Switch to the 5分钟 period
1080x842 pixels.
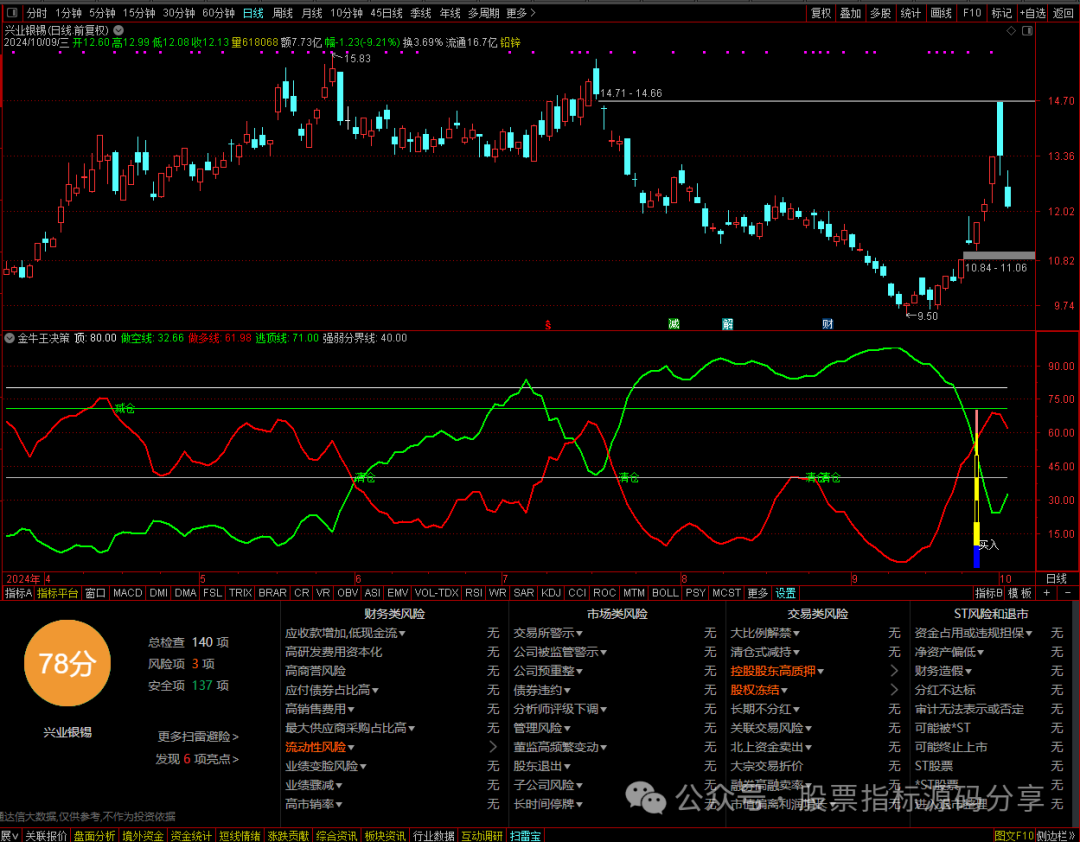point(101,13)
